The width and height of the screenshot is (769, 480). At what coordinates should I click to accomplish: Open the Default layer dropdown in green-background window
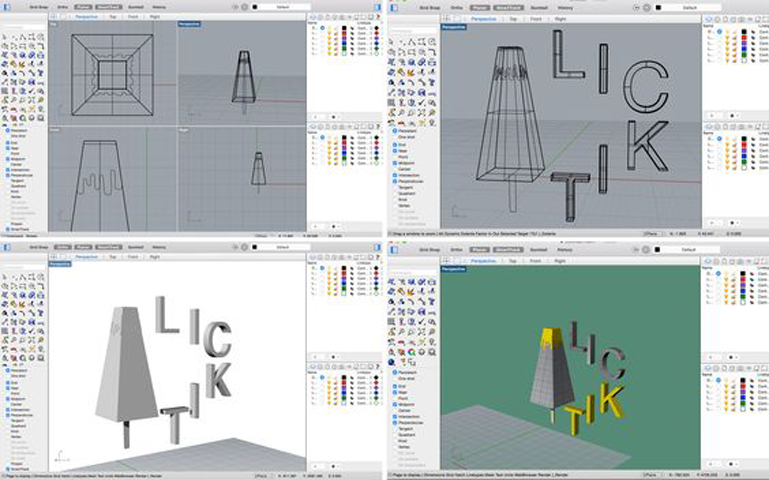point(690,250)
